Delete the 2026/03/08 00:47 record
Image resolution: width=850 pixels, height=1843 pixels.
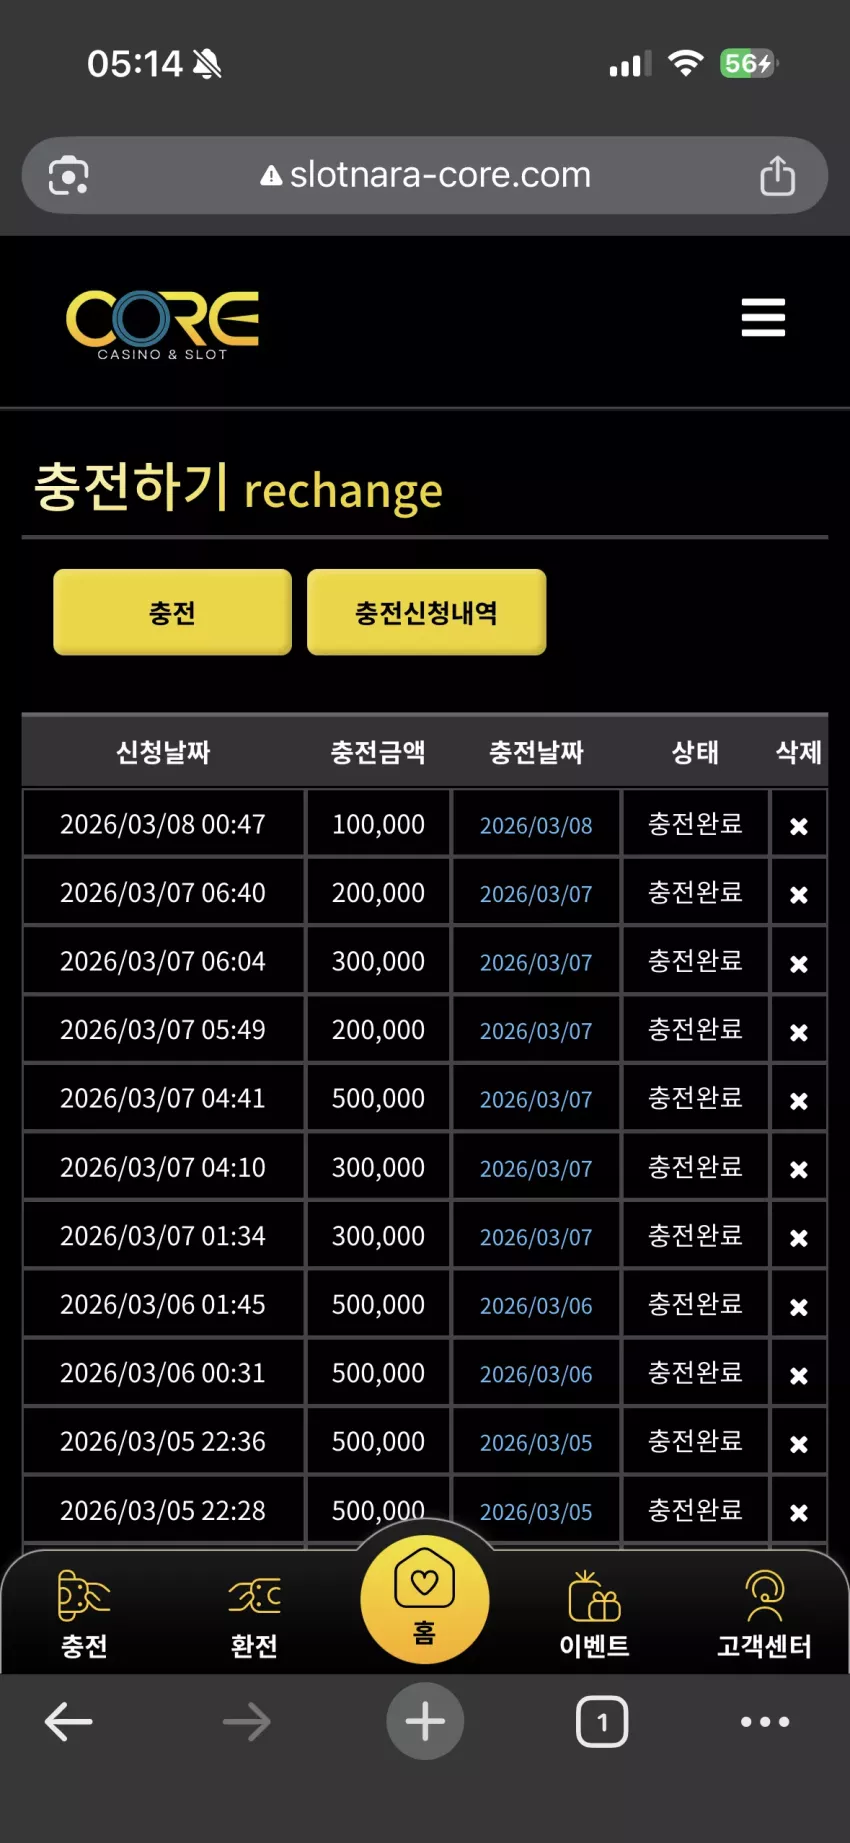(x=798, y=826)
